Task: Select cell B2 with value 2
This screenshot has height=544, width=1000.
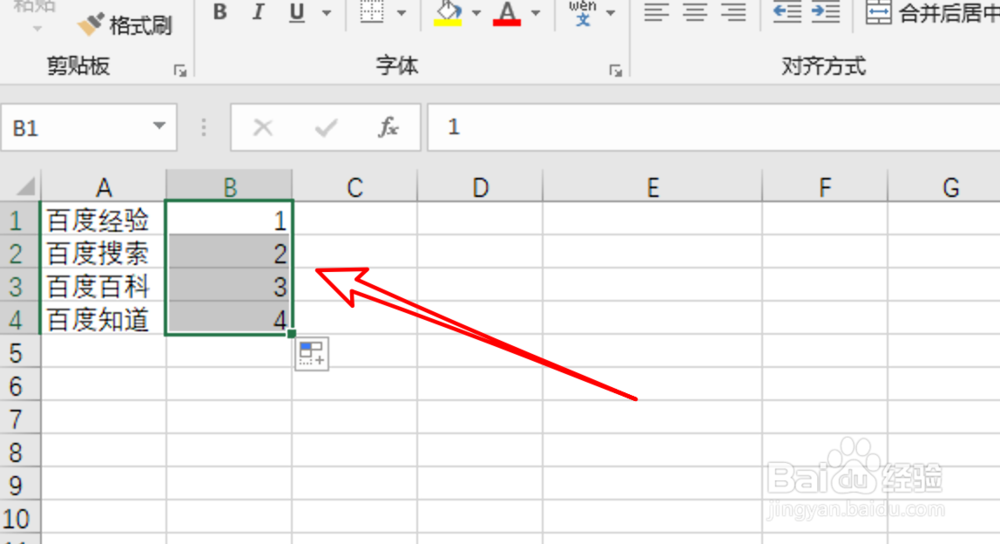Action: (x=230, y=253)
